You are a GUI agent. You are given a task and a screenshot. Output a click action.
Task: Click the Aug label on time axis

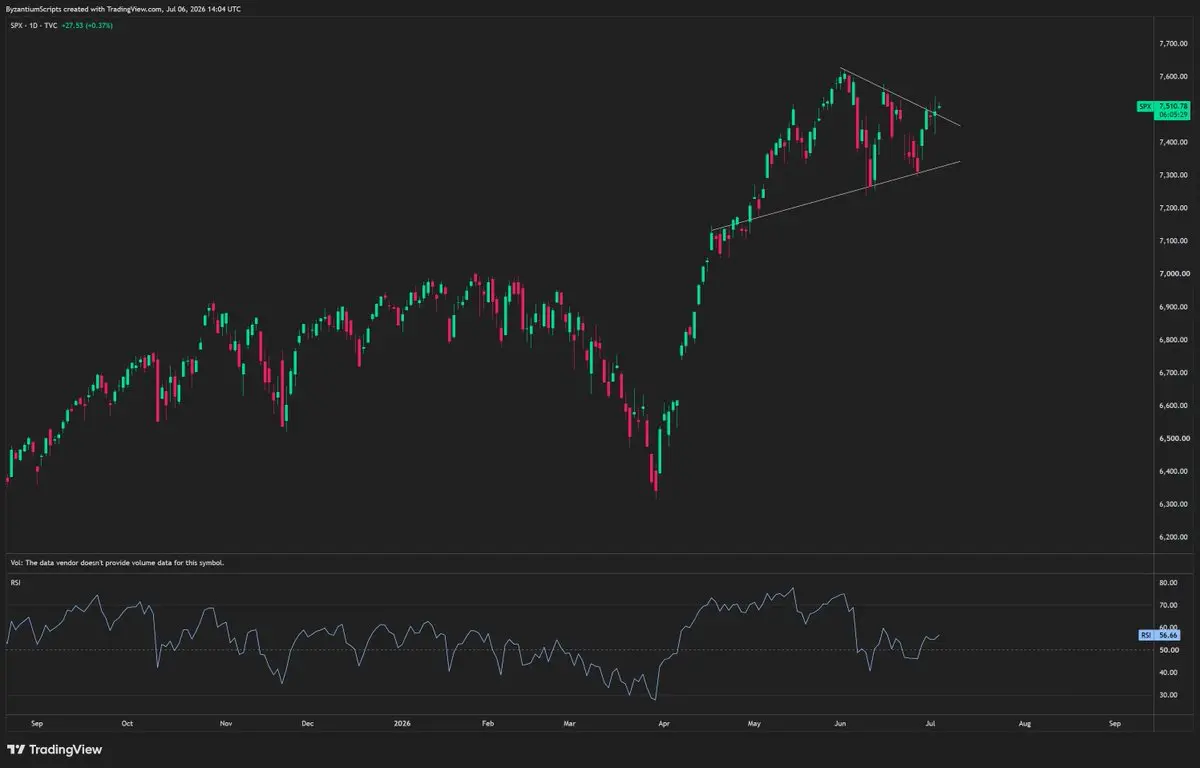pyautogui.click(x=1023, y=722)
